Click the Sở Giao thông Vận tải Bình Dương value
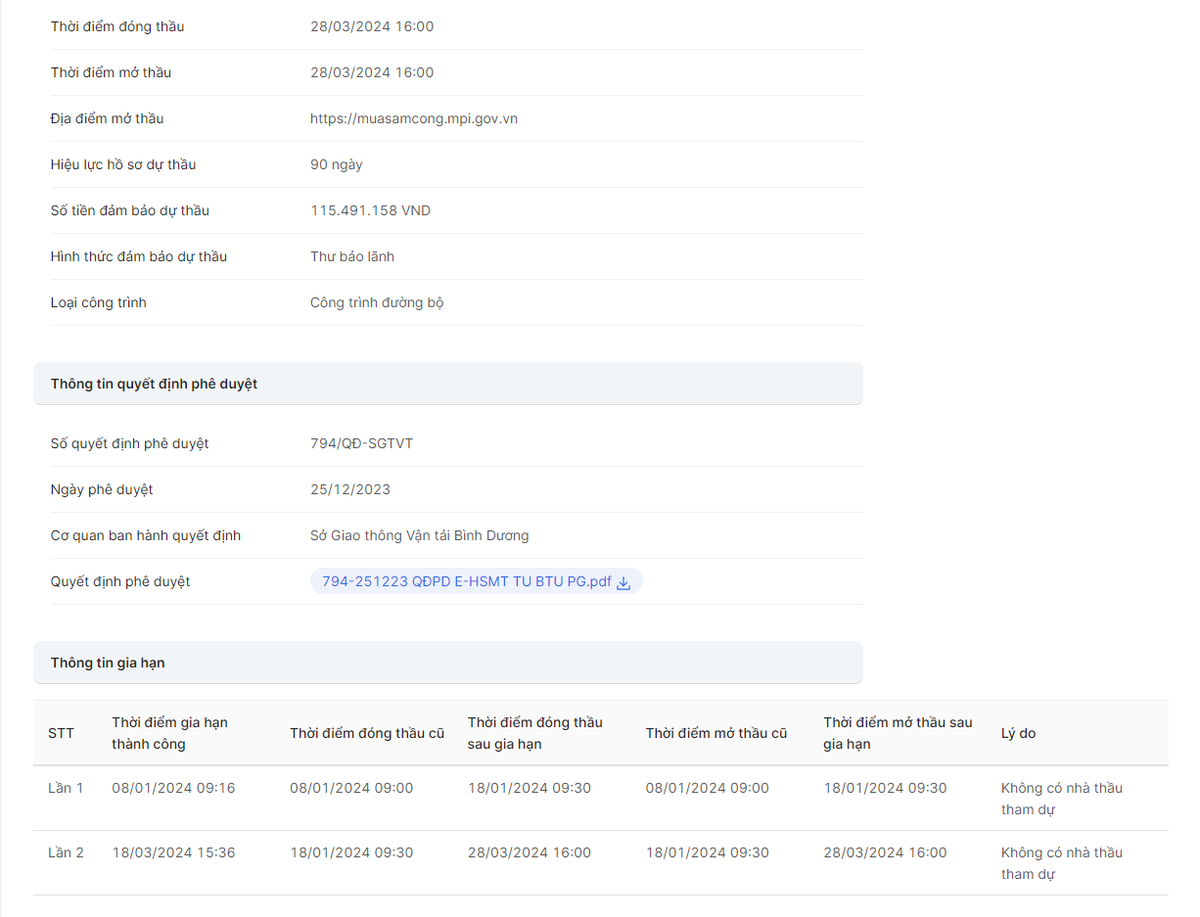1200x917 pixels. tap(419, 536)
